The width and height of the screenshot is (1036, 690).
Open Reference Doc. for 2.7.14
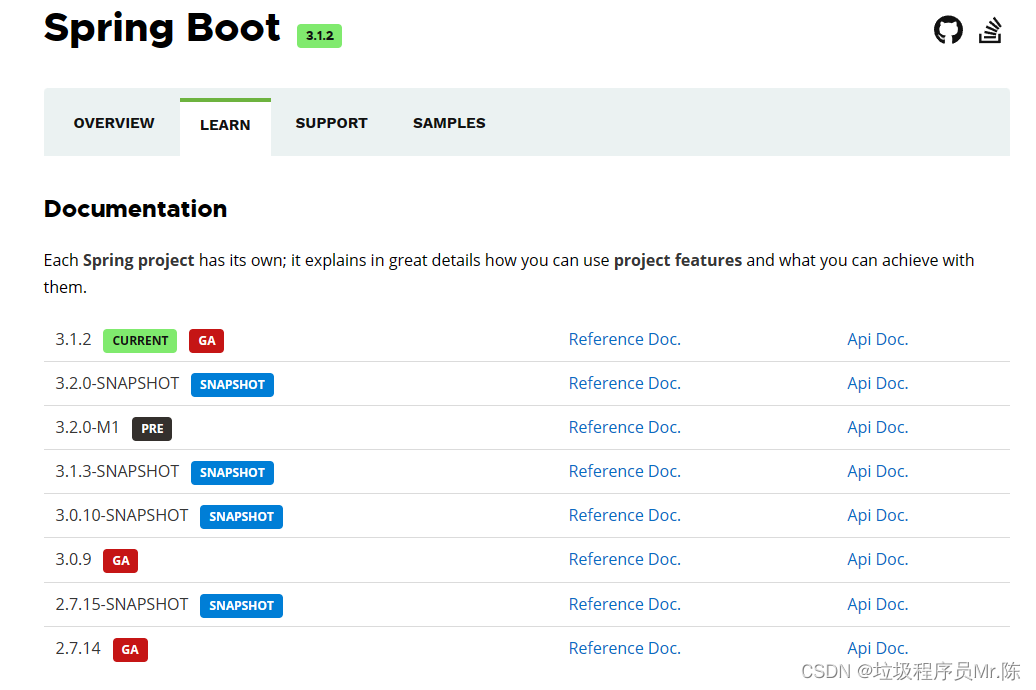(624, 648)
